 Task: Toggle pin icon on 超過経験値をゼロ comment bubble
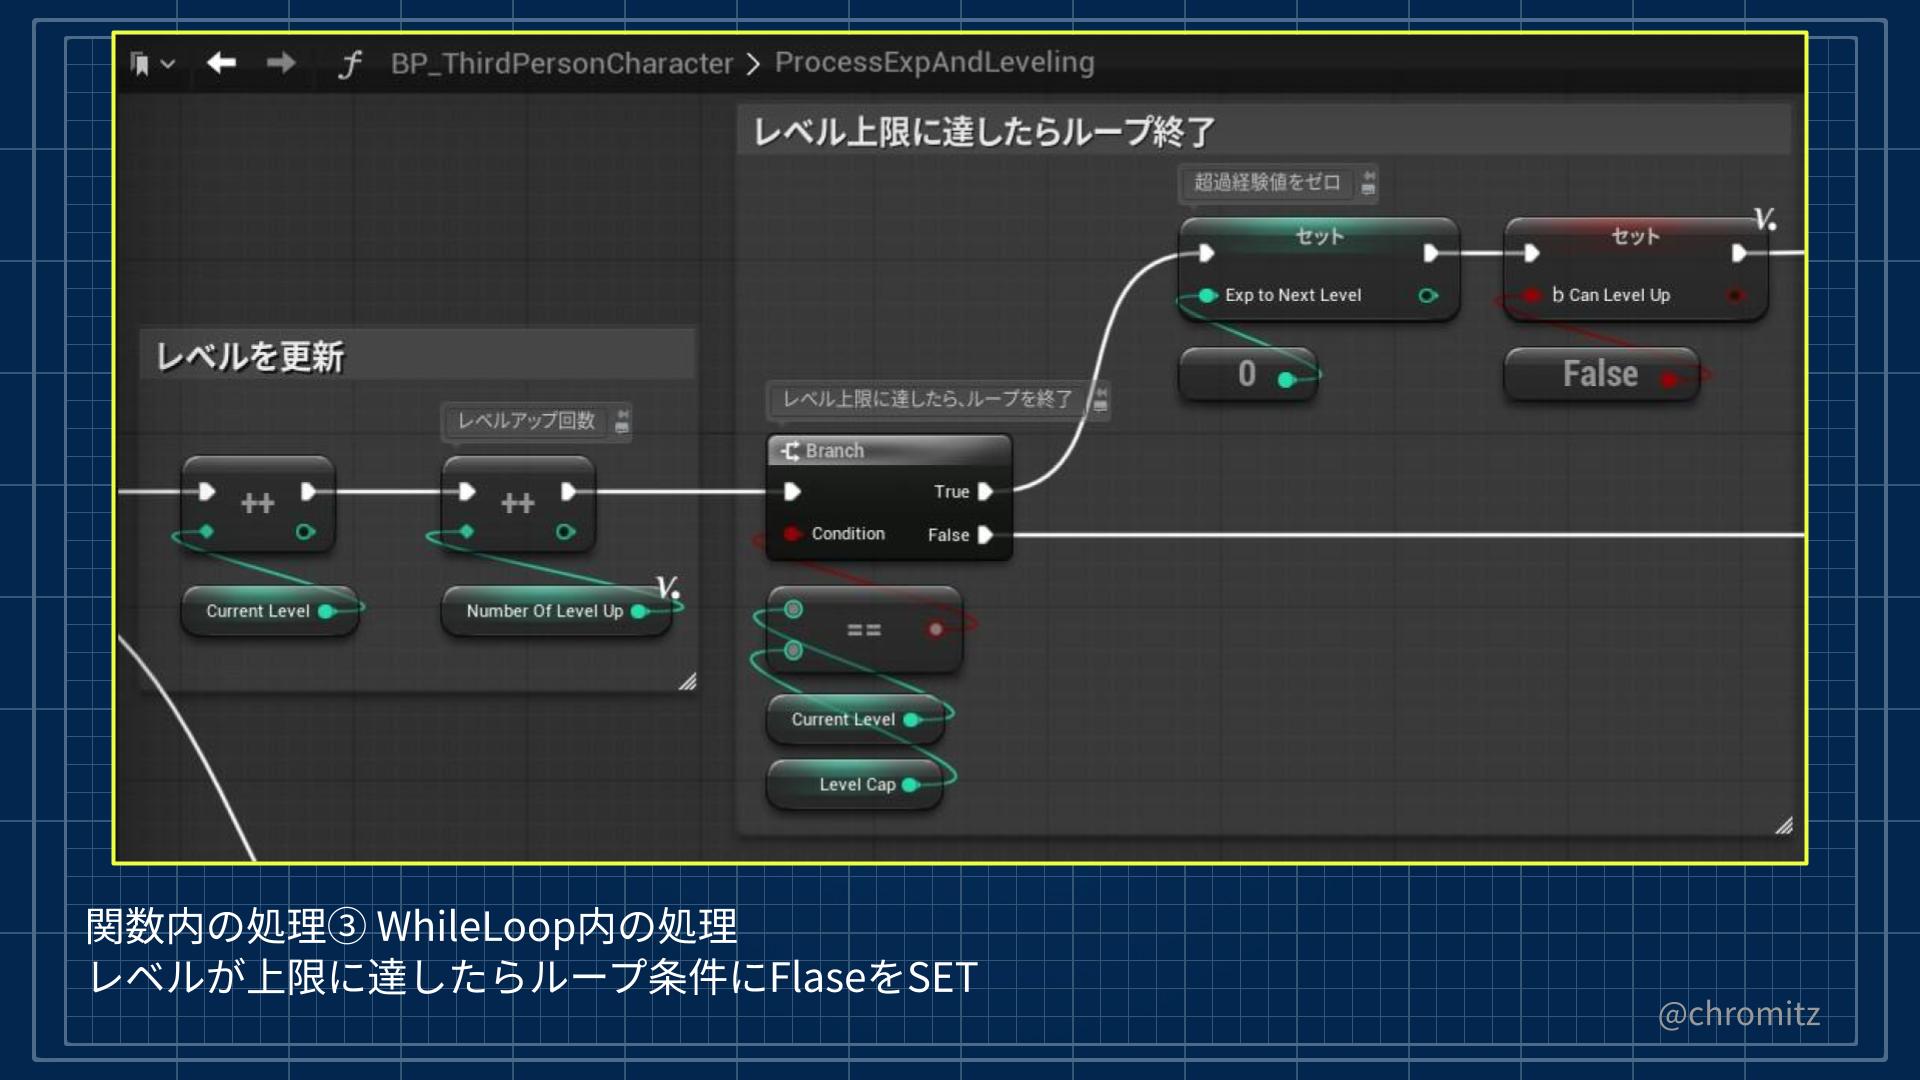click(x=1369, y=182)
